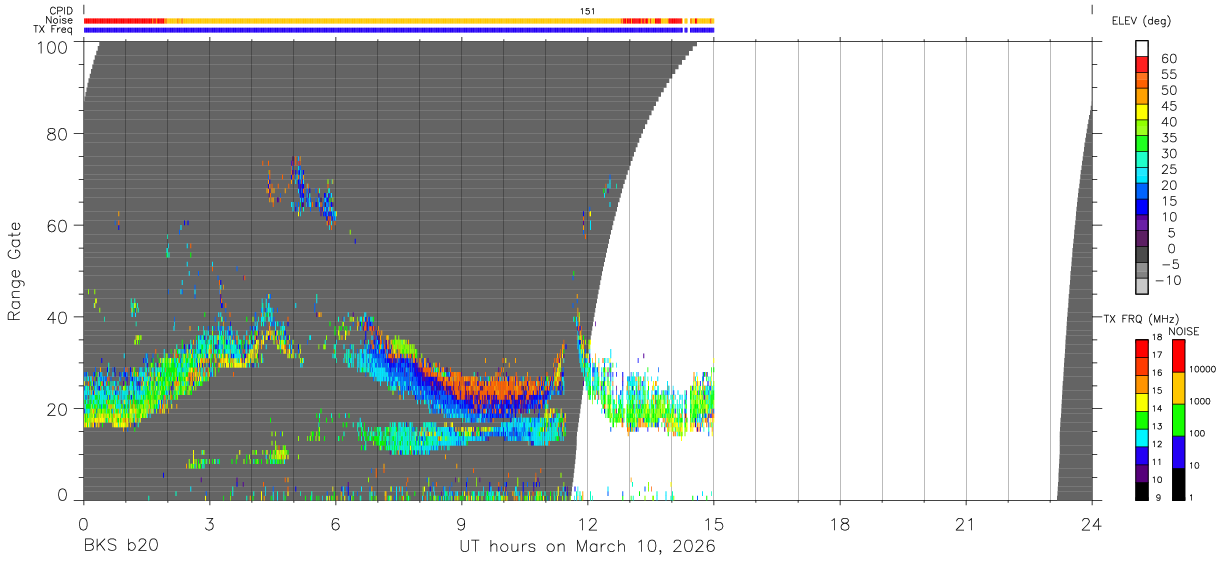Click the black bottom segment of TX FRQ bar

(x=1142, y=492)
